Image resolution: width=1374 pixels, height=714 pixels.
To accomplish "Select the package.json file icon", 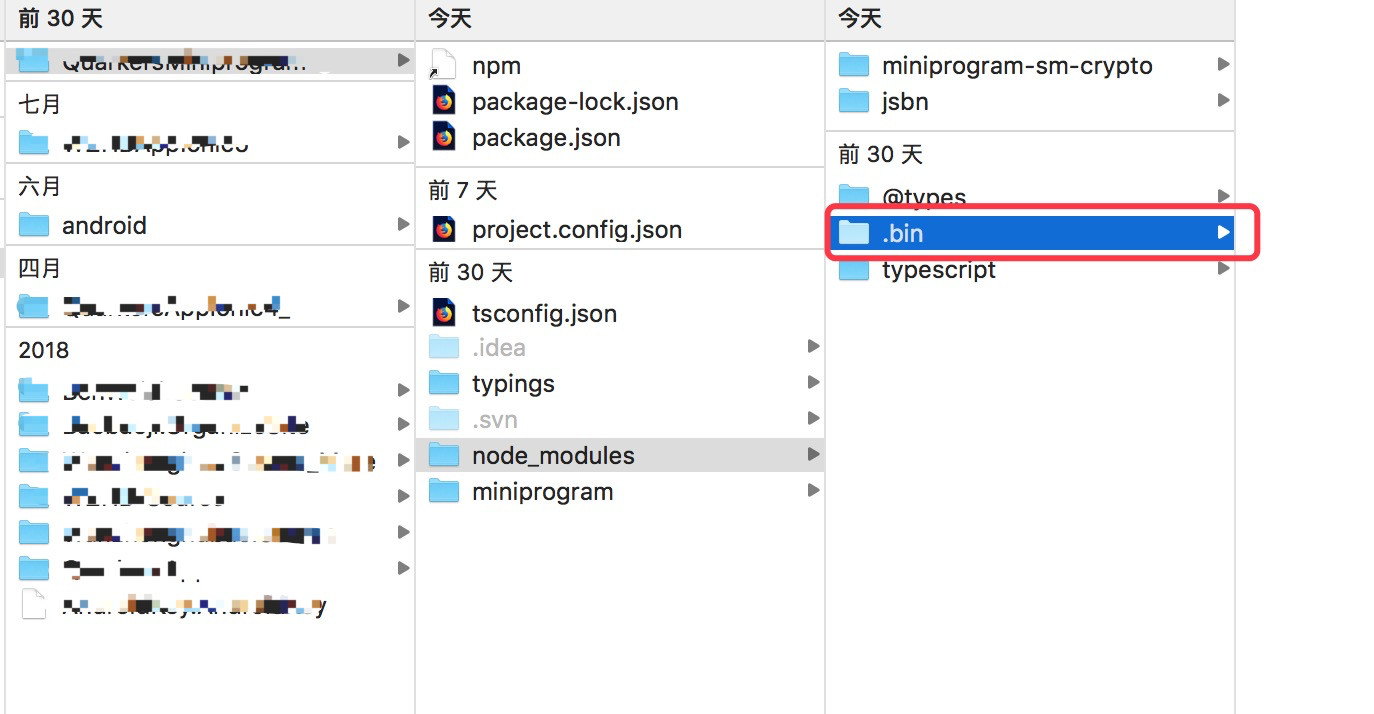I will click(x=444, y=137).
